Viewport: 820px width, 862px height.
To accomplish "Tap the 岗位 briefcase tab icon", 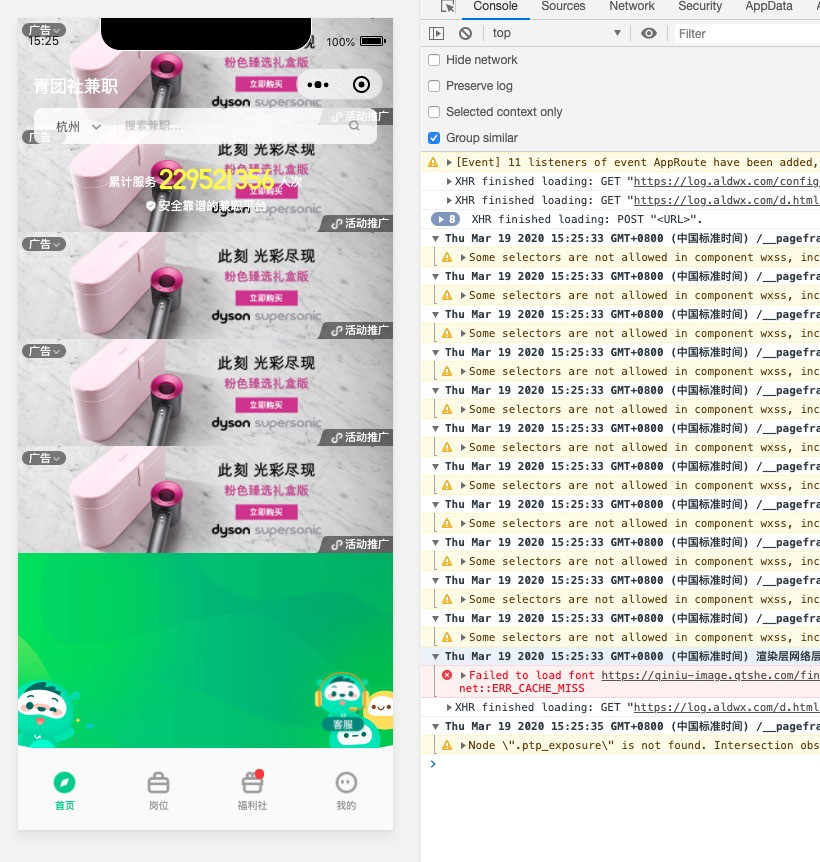I will 158,782.
